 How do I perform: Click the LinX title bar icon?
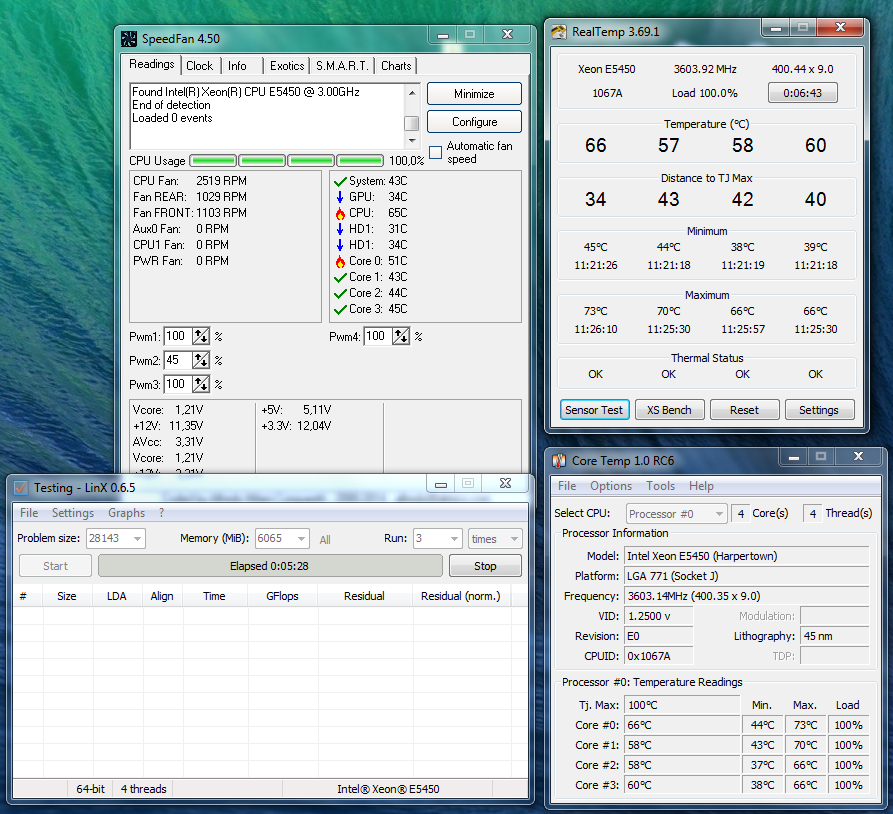click(21, 488)
